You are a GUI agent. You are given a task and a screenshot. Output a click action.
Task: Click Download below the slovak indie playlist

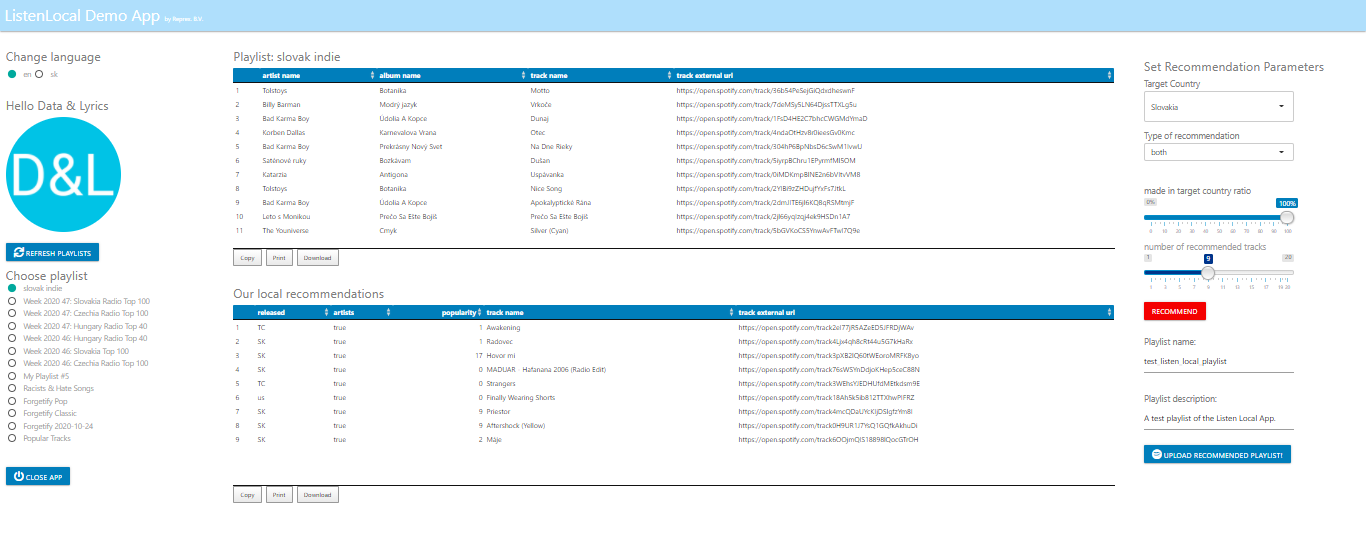[x=317, y=258]
